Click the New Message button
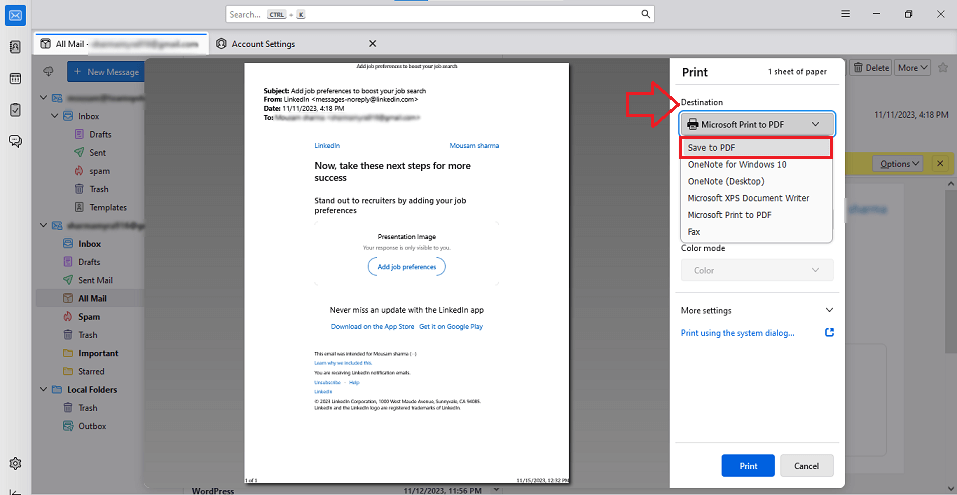957x495 pixels. [x=106, y=72]
